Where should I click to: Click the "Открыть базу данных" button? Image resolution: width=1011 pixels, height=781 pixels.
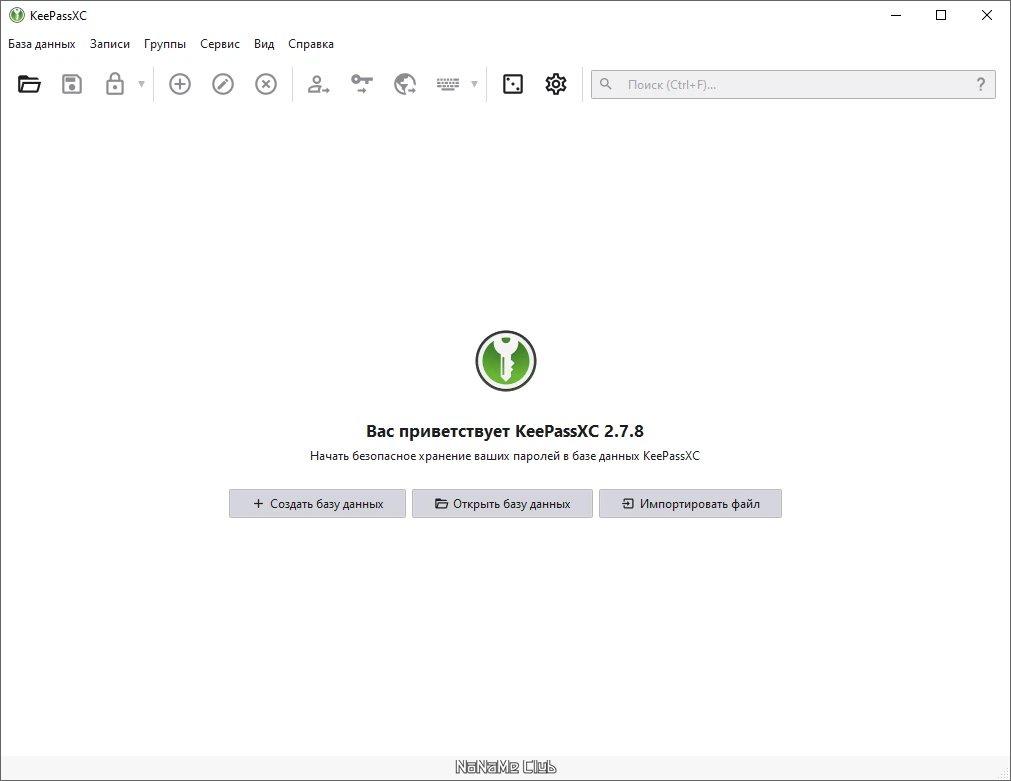coord(502,504)
